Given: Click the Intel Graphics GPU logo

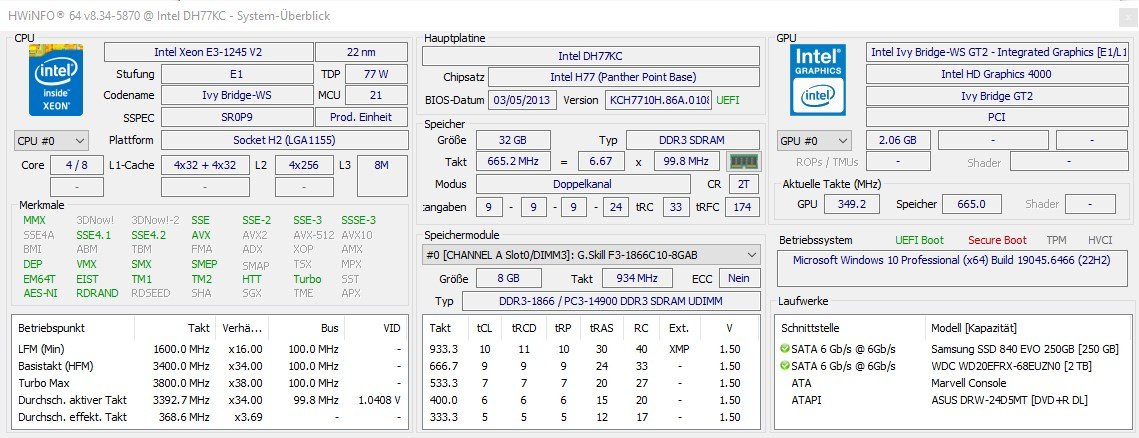Looking at the screenshot, I should 817,80.
